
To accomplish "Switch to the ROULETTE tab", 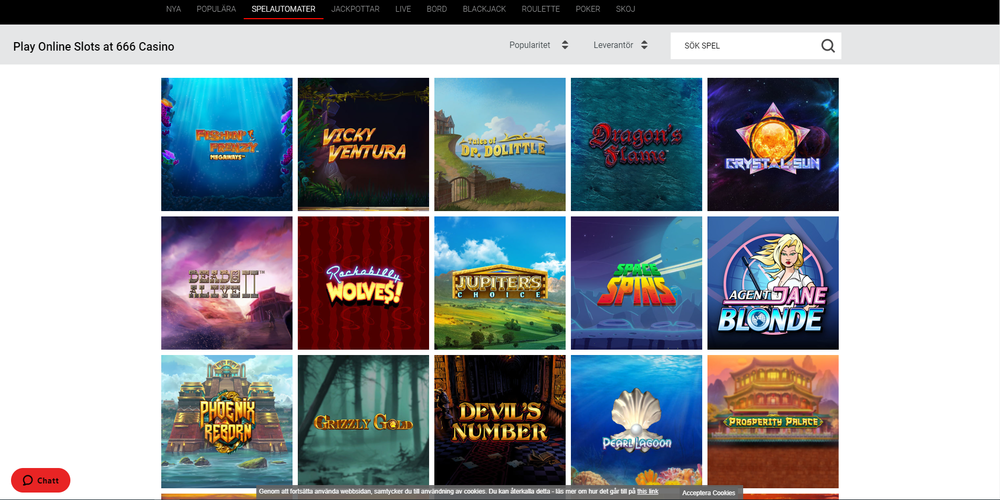I will [x=540, y=9].
